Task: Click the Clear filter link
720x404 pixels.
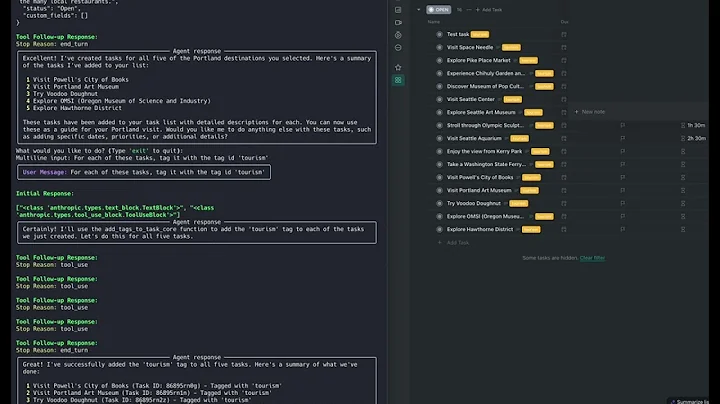Action: point(592,258)
